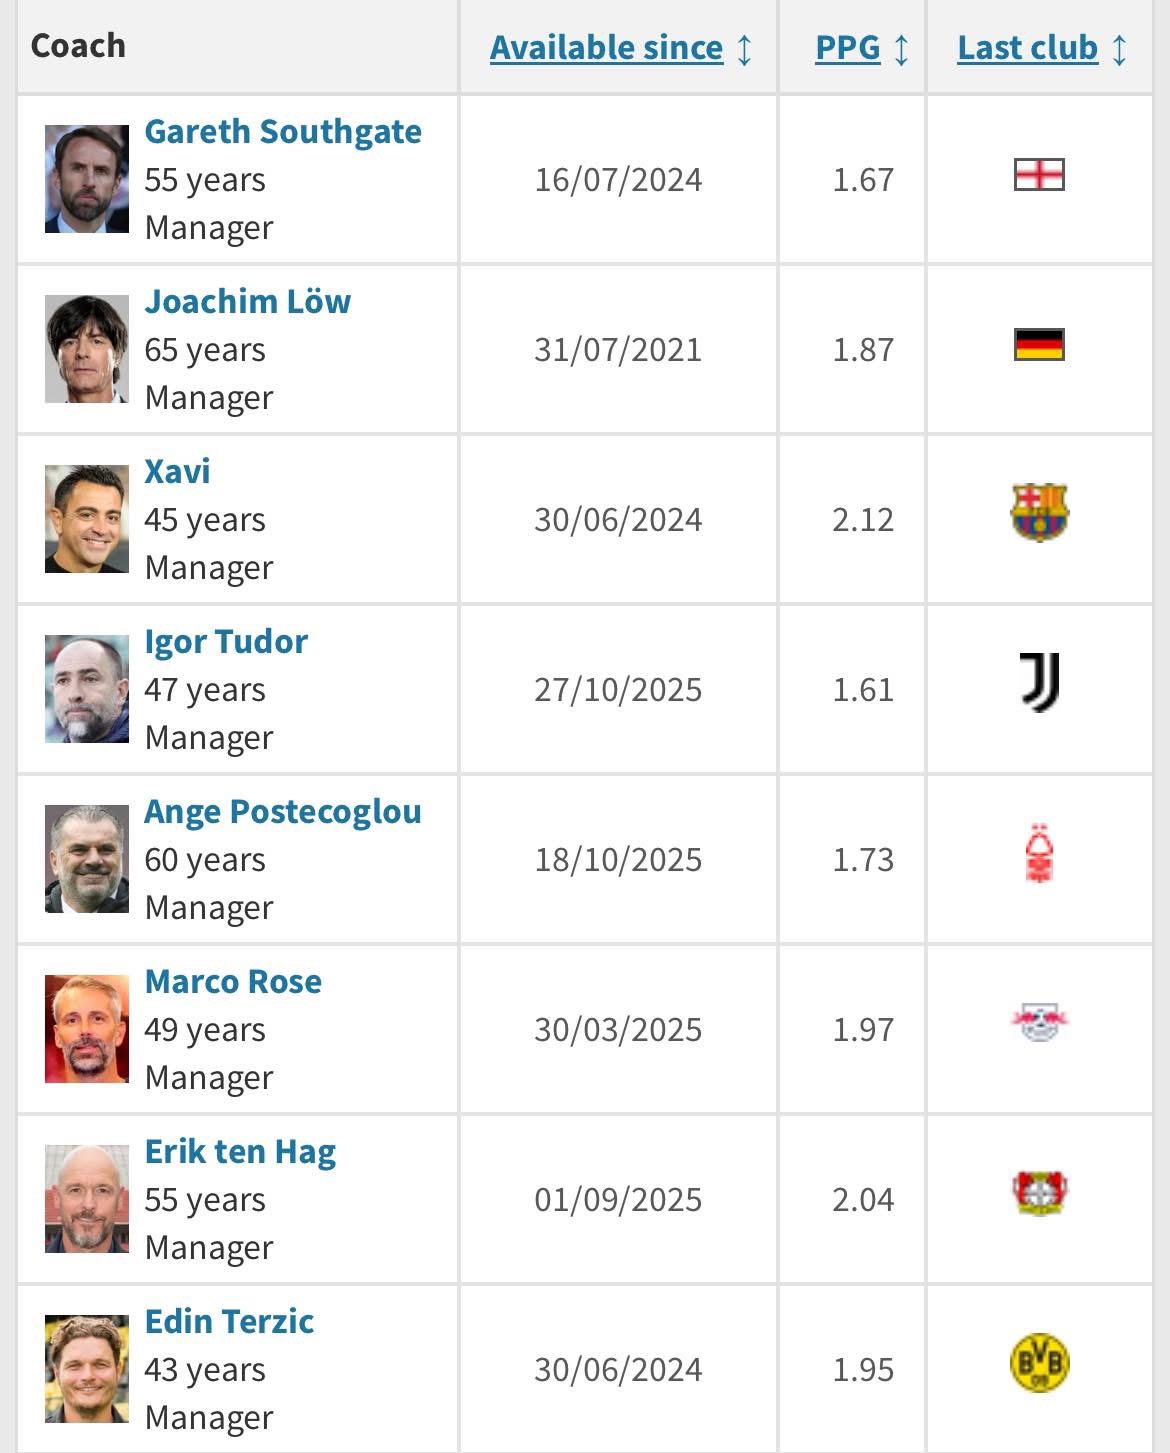Click the sort arrows beside PPG

click(901, 48)
